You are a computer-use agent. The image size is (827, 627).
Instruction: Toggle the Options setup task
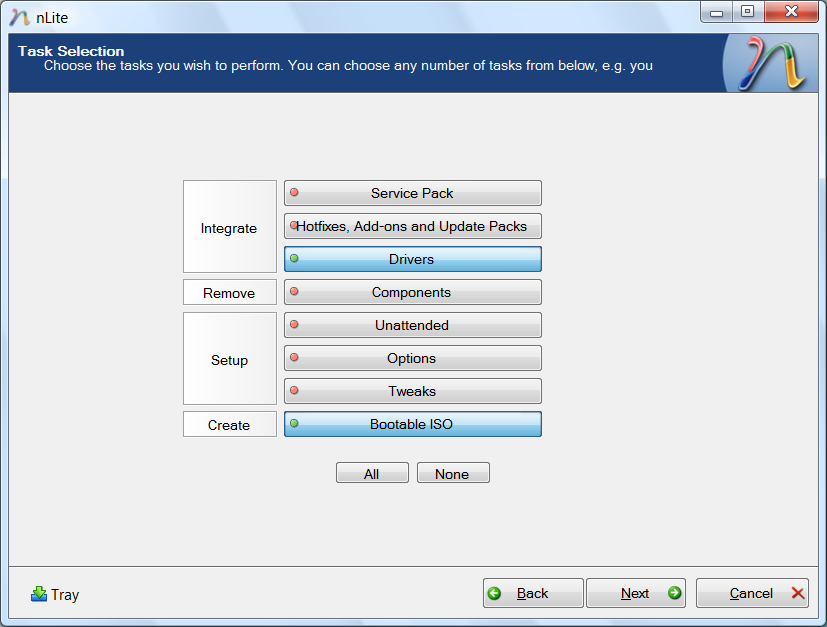coord(412,358)
